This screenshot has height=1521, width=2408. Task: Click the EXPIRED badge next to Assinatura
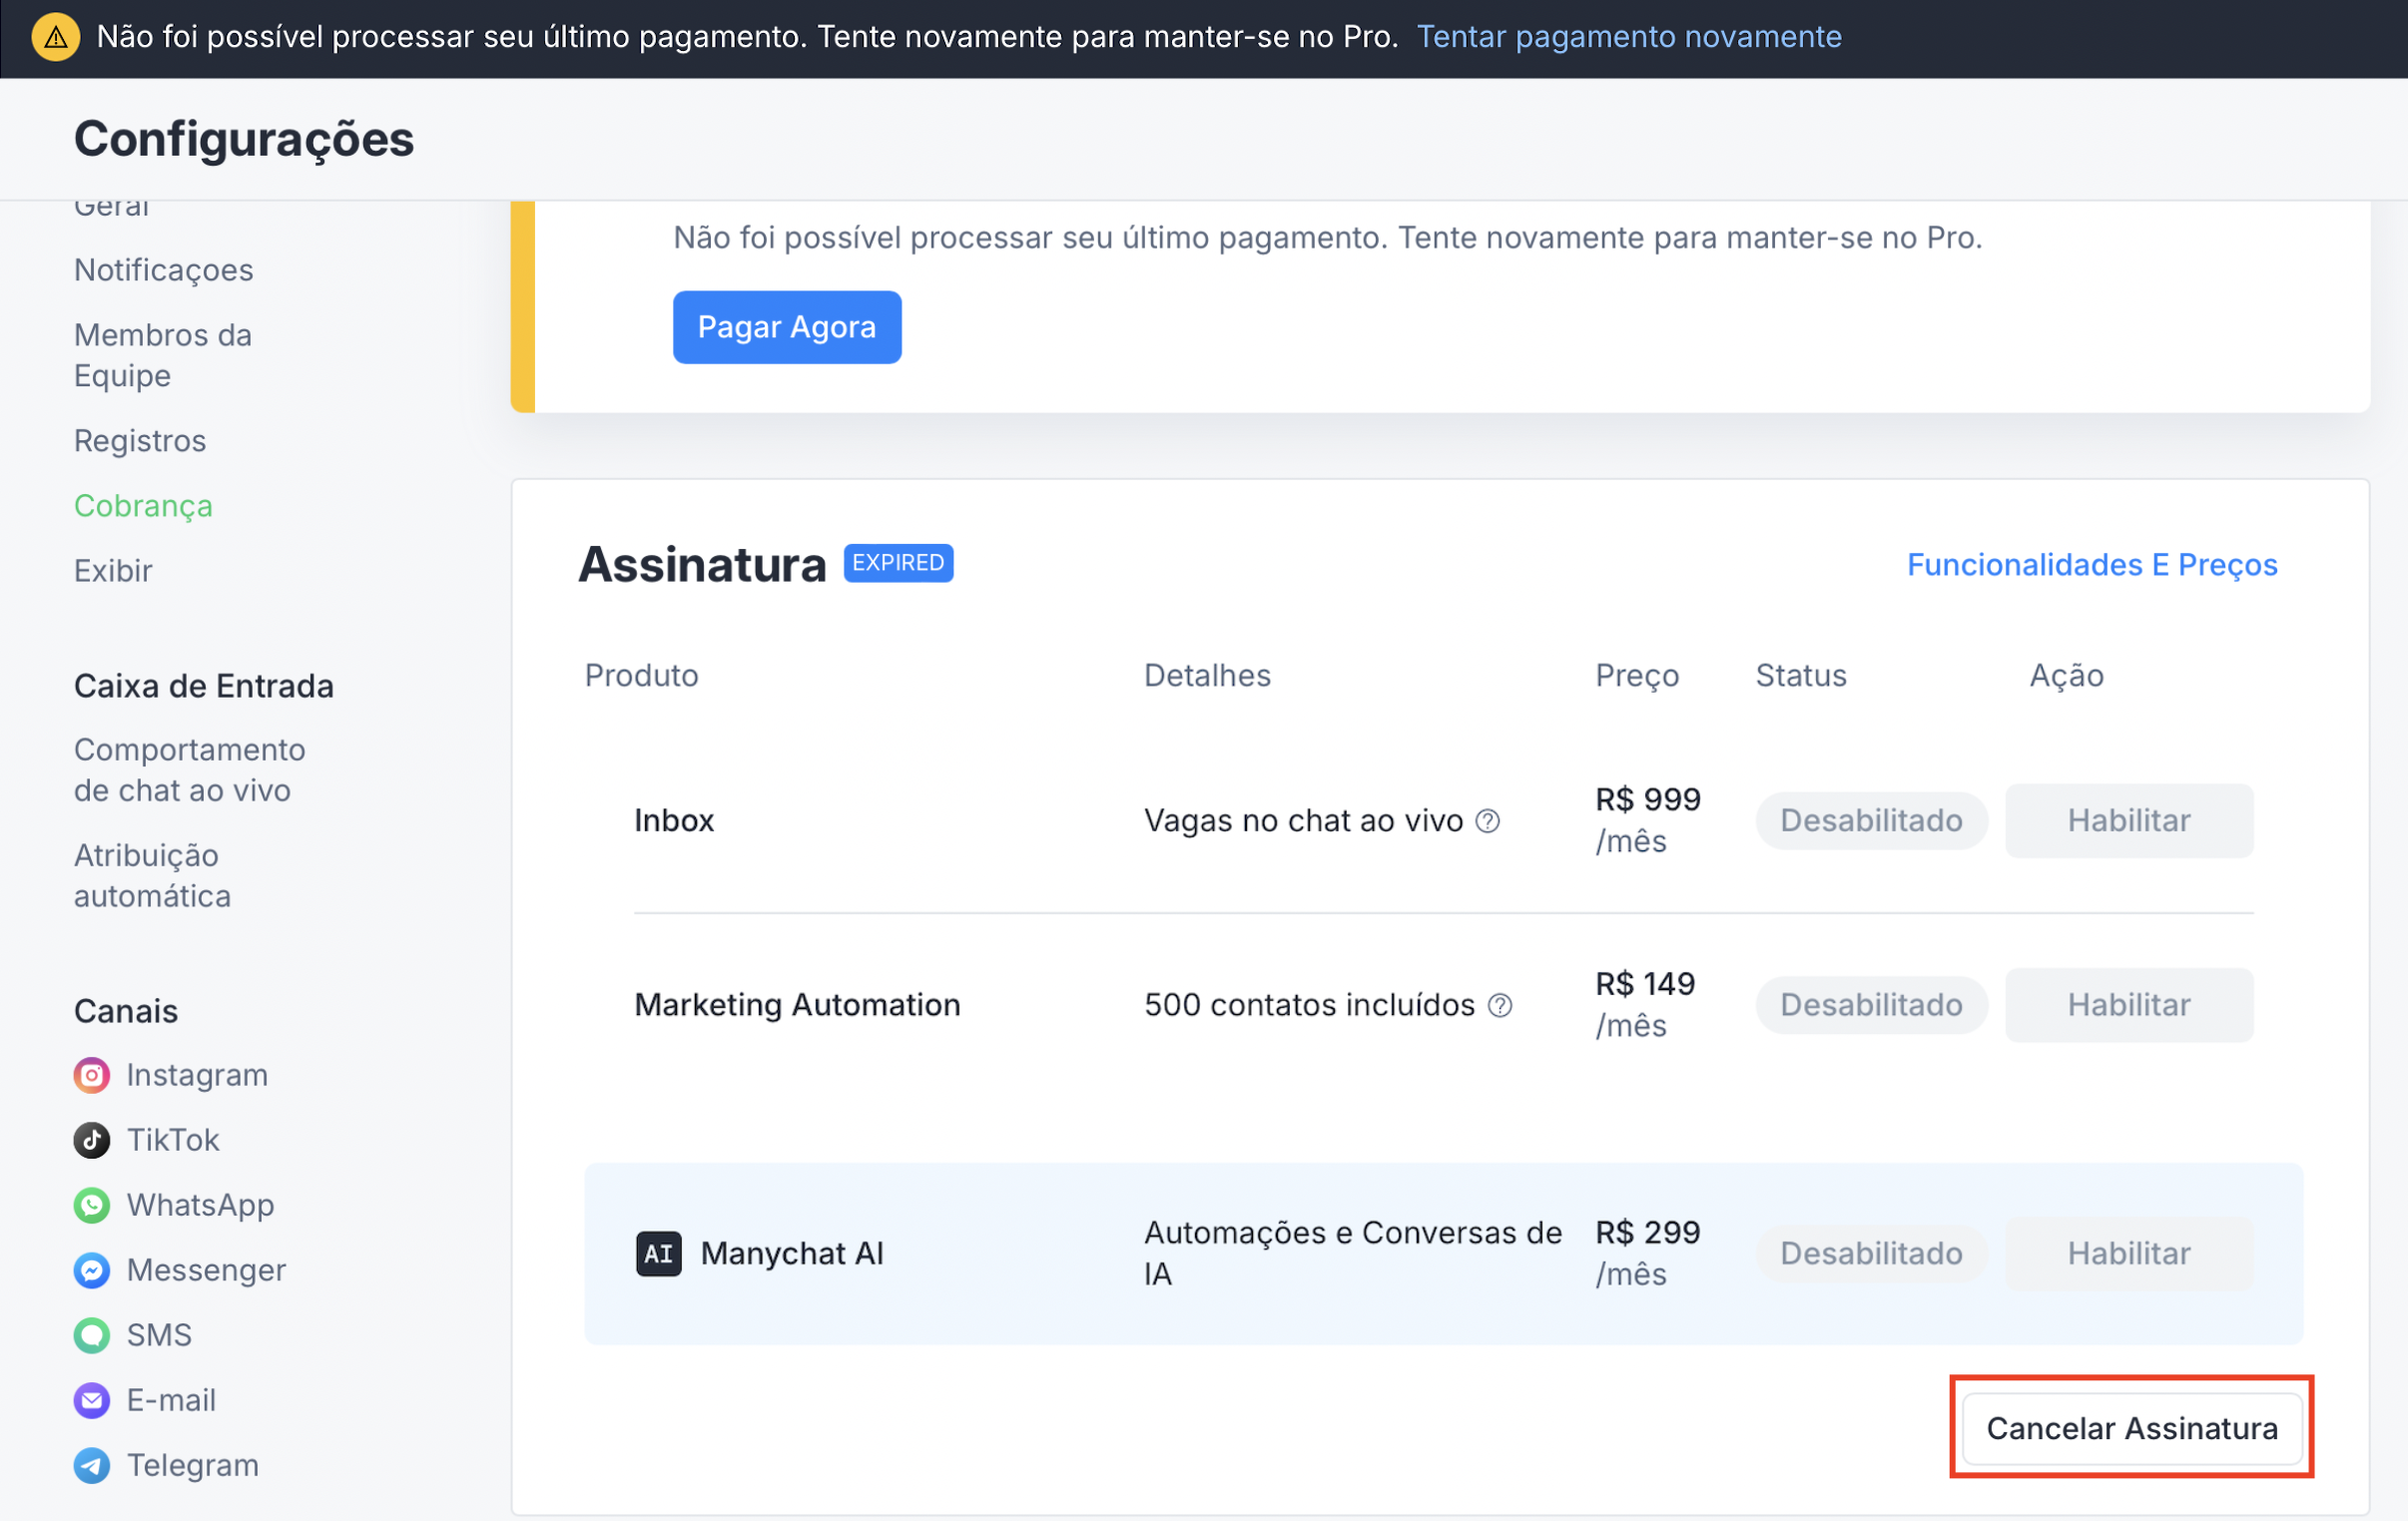click(x=898, y=563)
